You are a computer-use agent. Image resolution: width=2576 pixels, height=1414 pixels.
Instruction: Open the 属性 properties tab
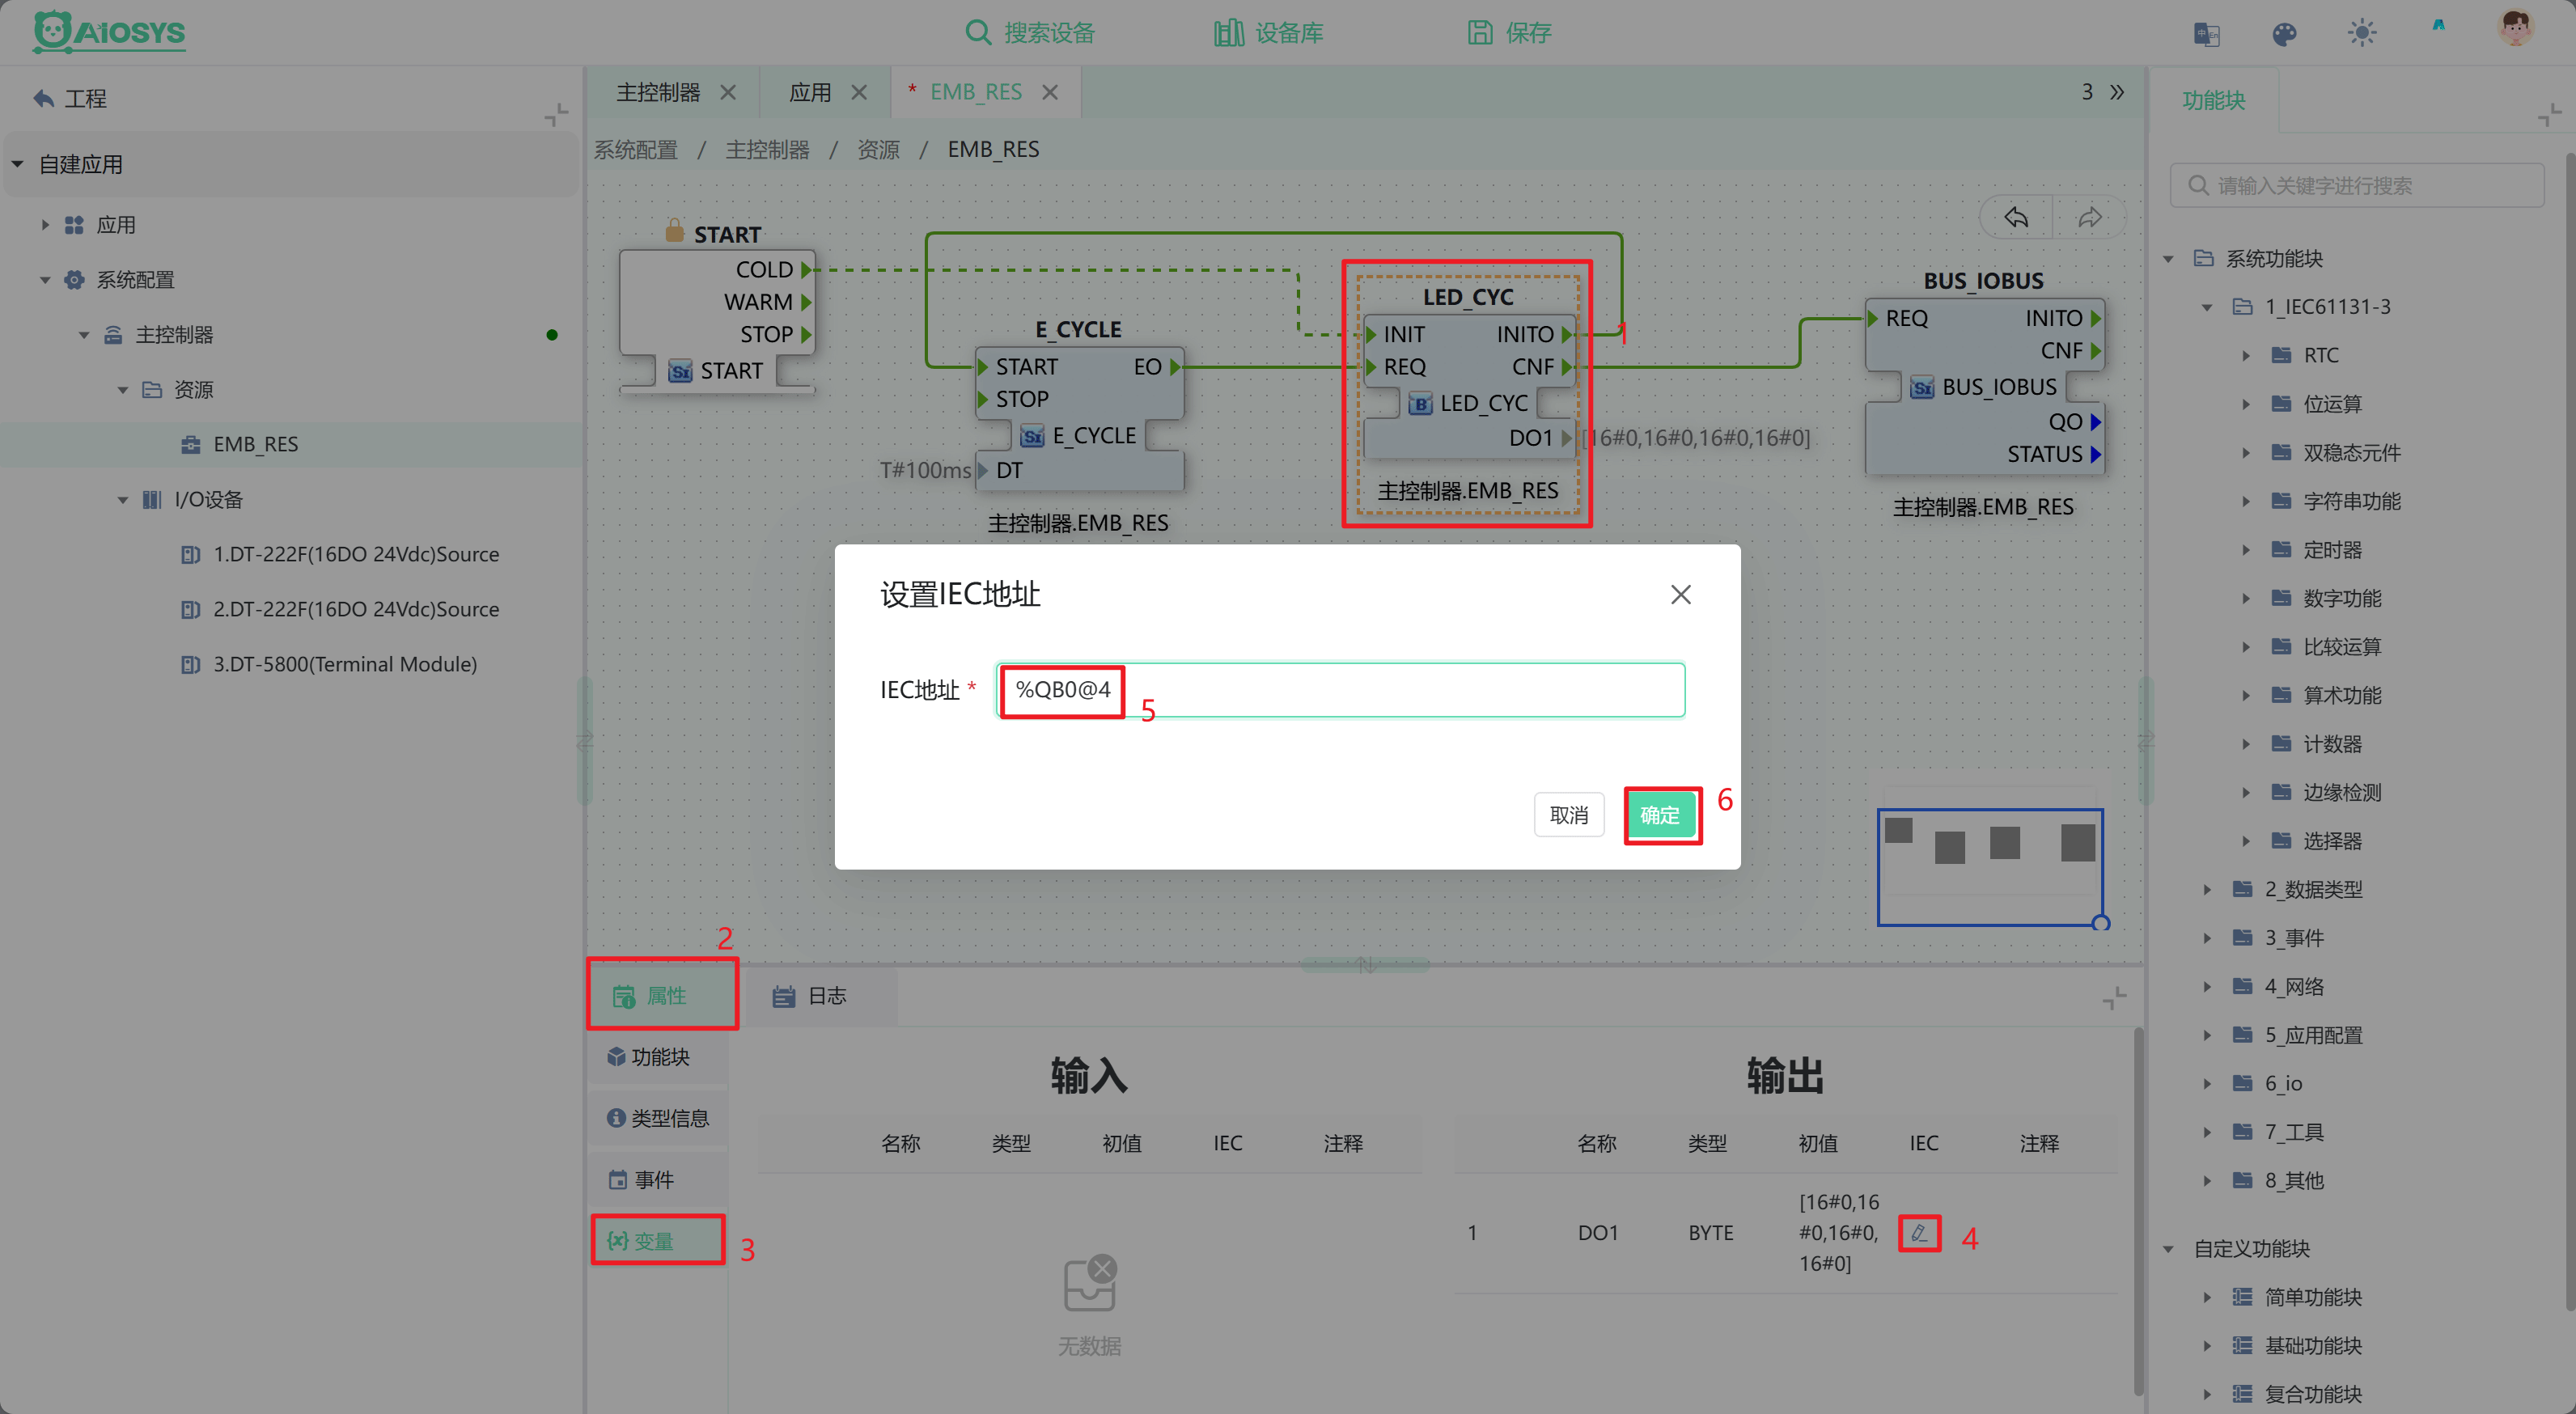(662, 995)
